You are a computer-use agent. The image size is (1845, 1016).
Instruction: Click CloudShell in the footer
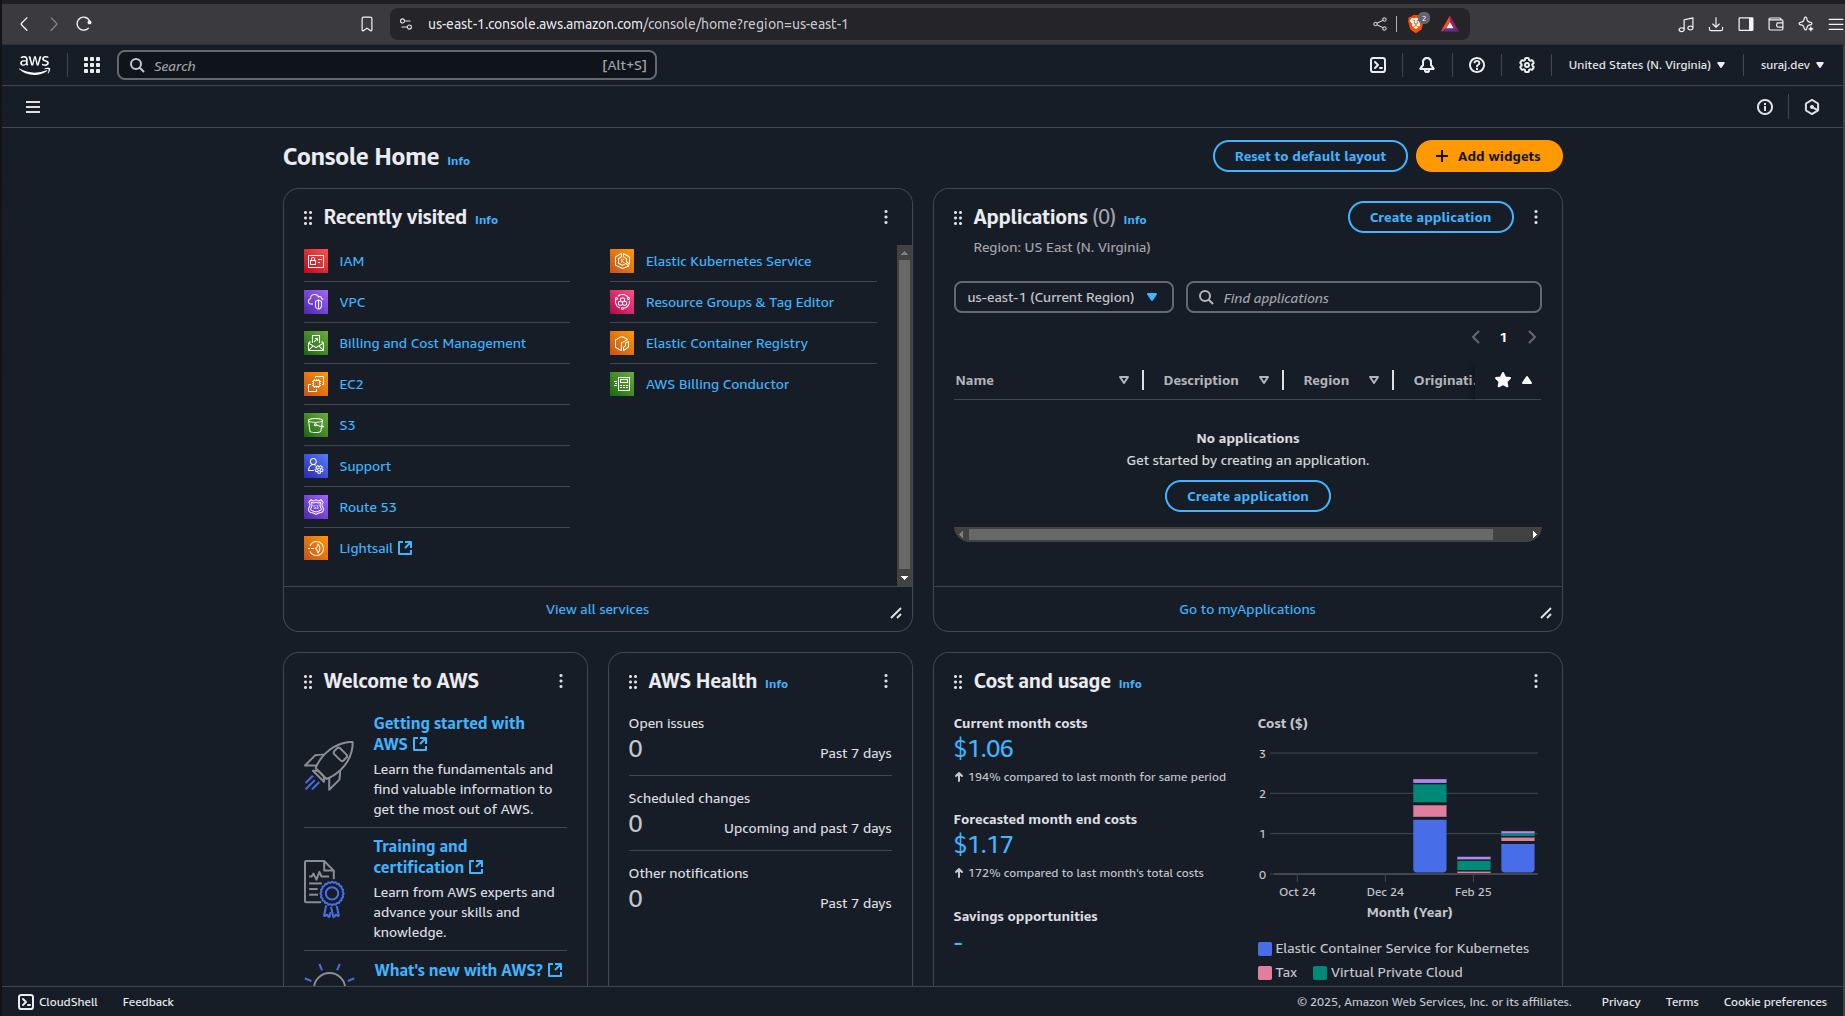58,1002
